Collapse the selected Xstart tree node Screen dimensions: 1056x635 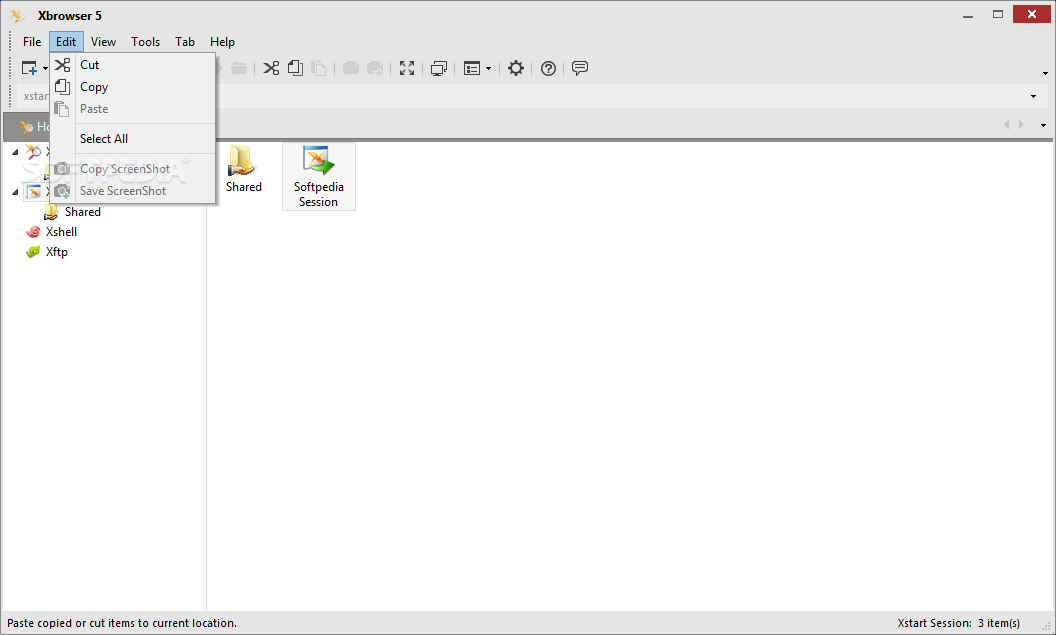[15, 192]
